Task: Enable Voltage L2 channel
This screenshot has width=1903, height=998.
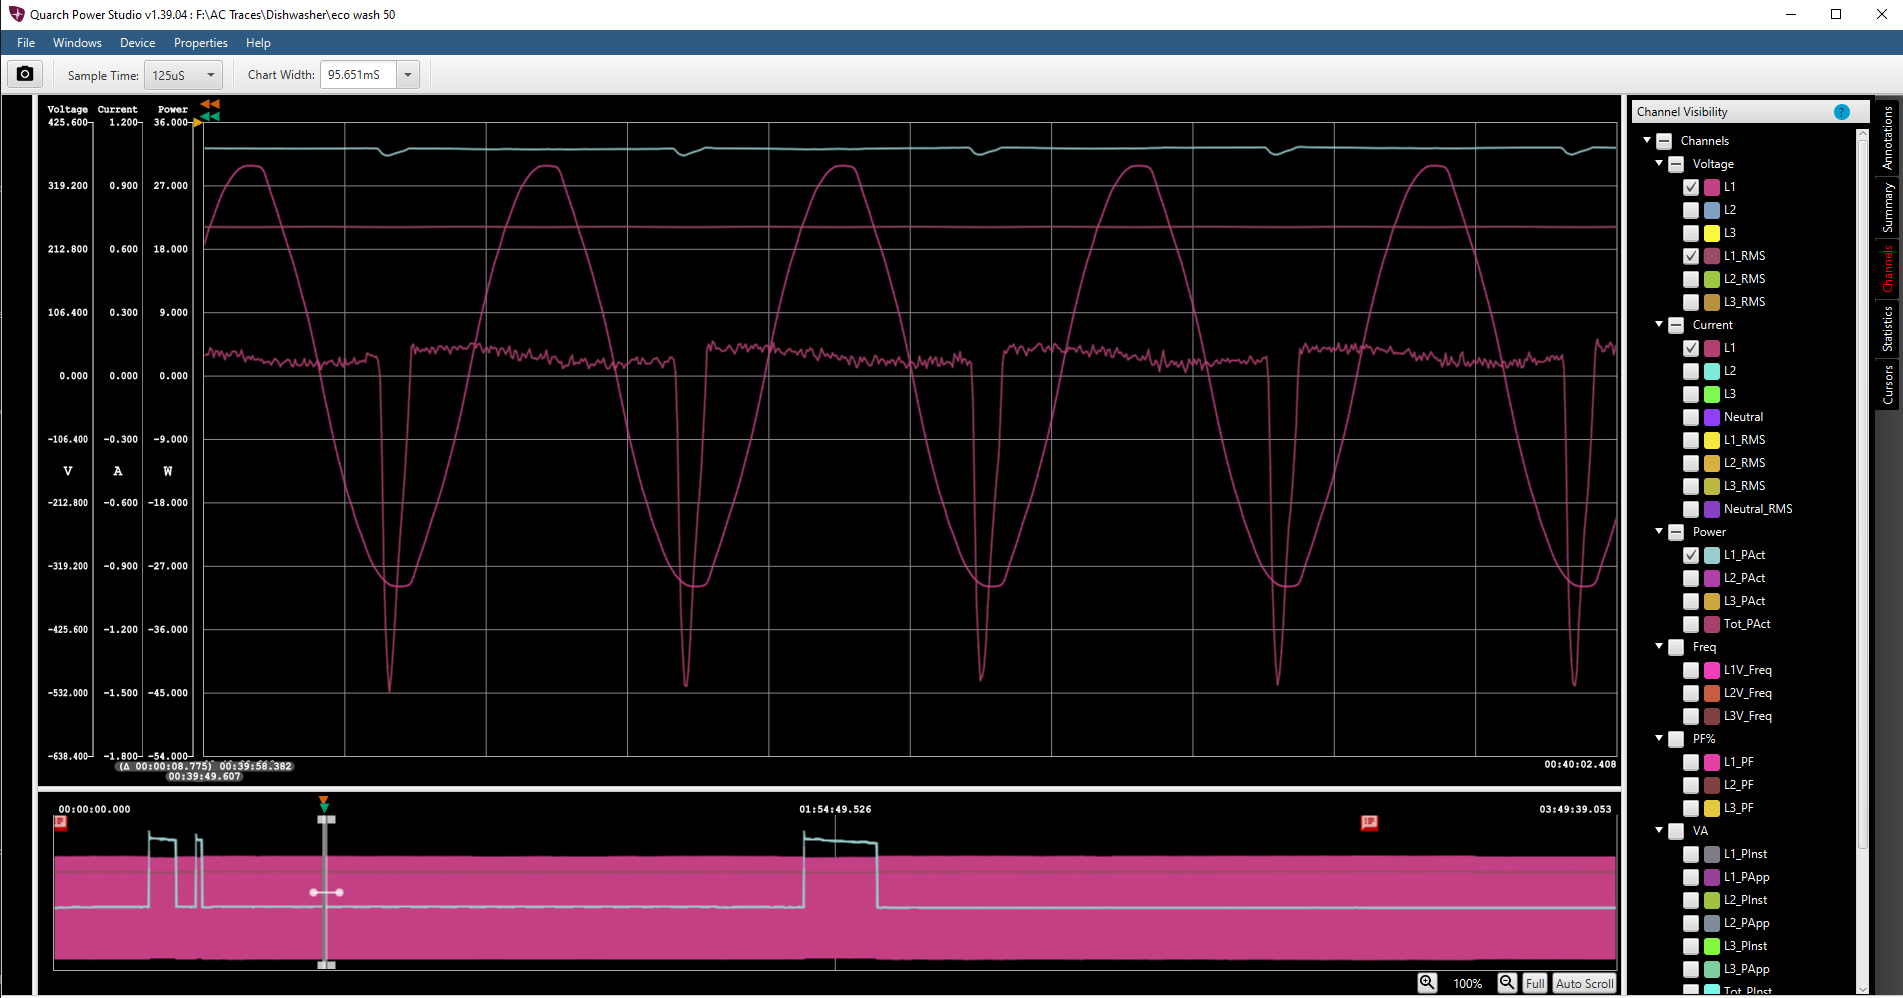Action: [x=1691, y=210]
